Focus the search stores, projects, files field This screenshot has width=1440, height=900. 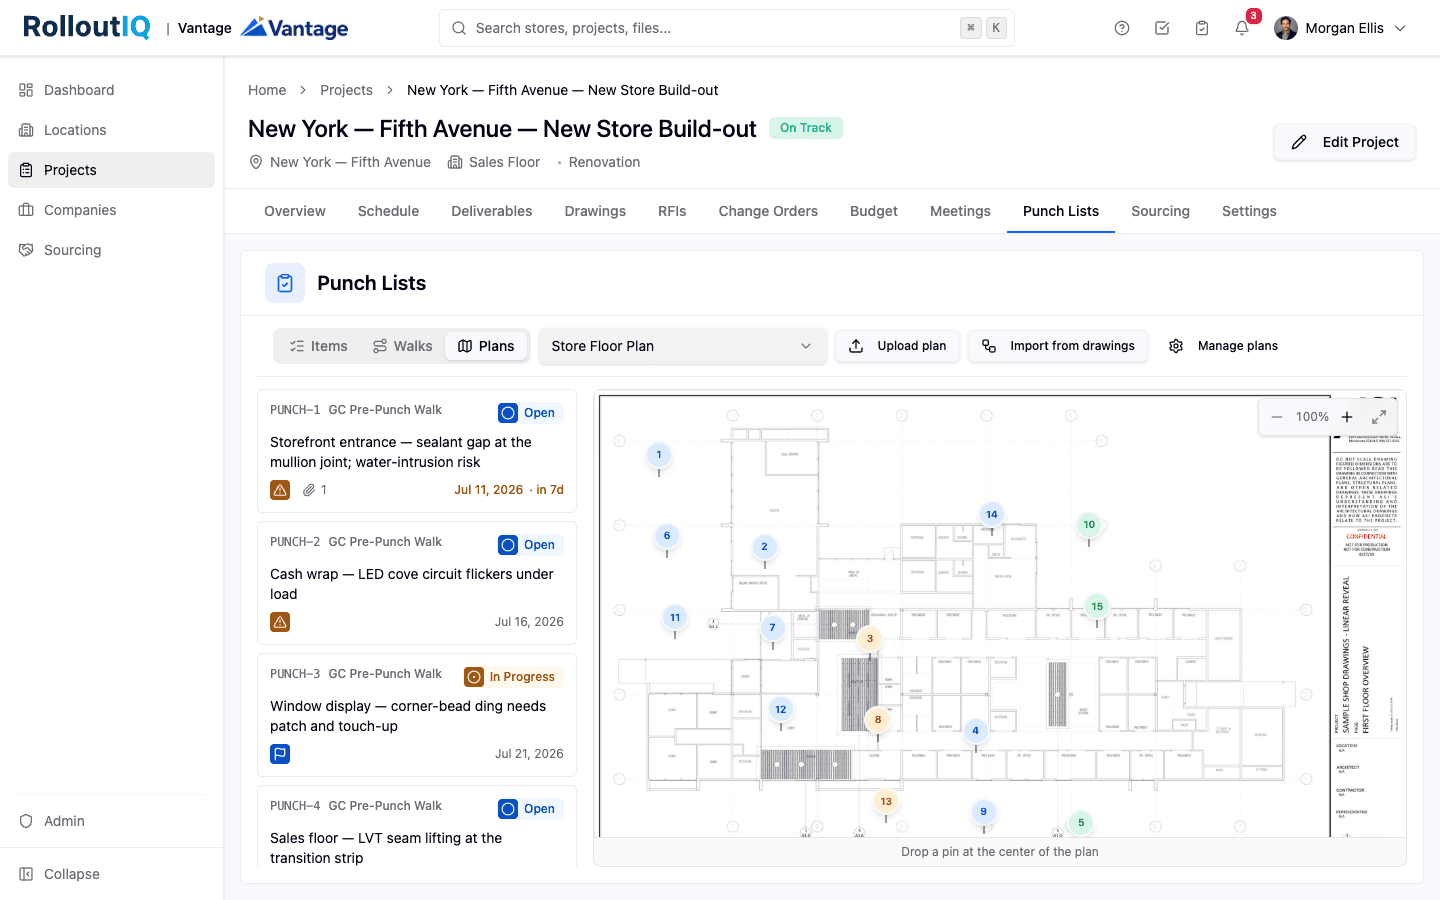727,28
